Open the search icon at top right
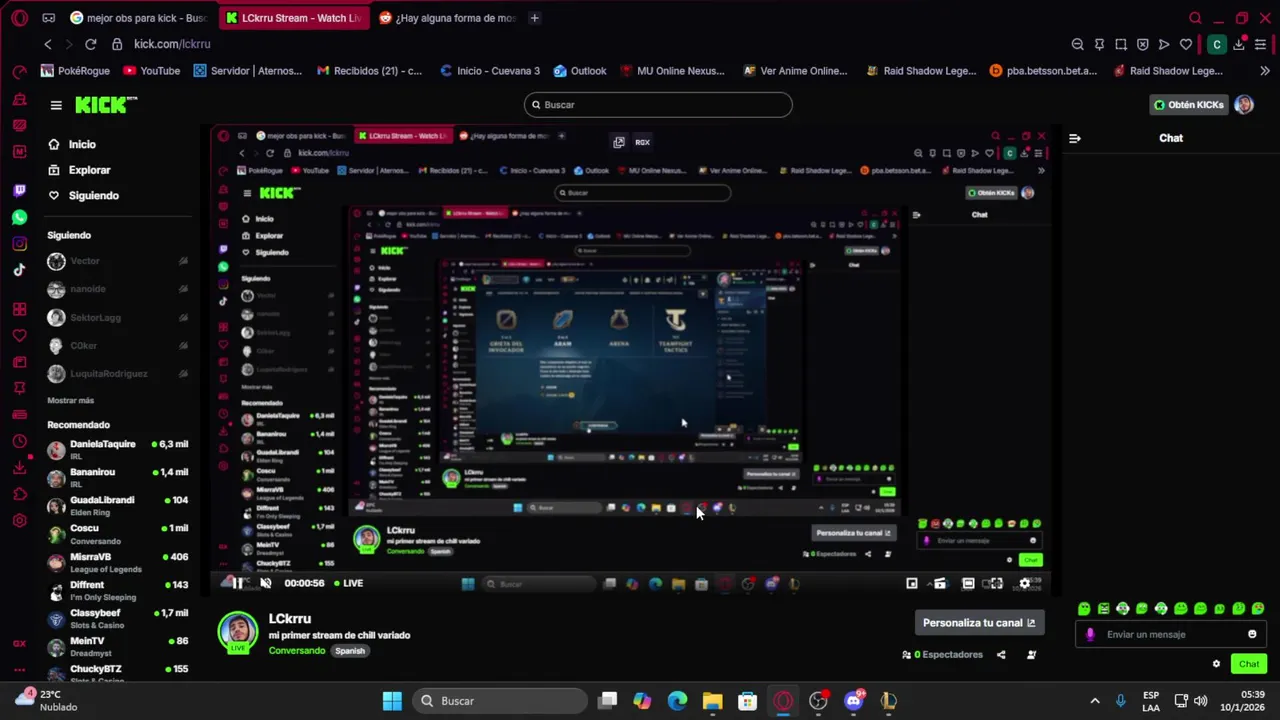This screenshot has height=720, width=1280. (x=1195, y=18)
